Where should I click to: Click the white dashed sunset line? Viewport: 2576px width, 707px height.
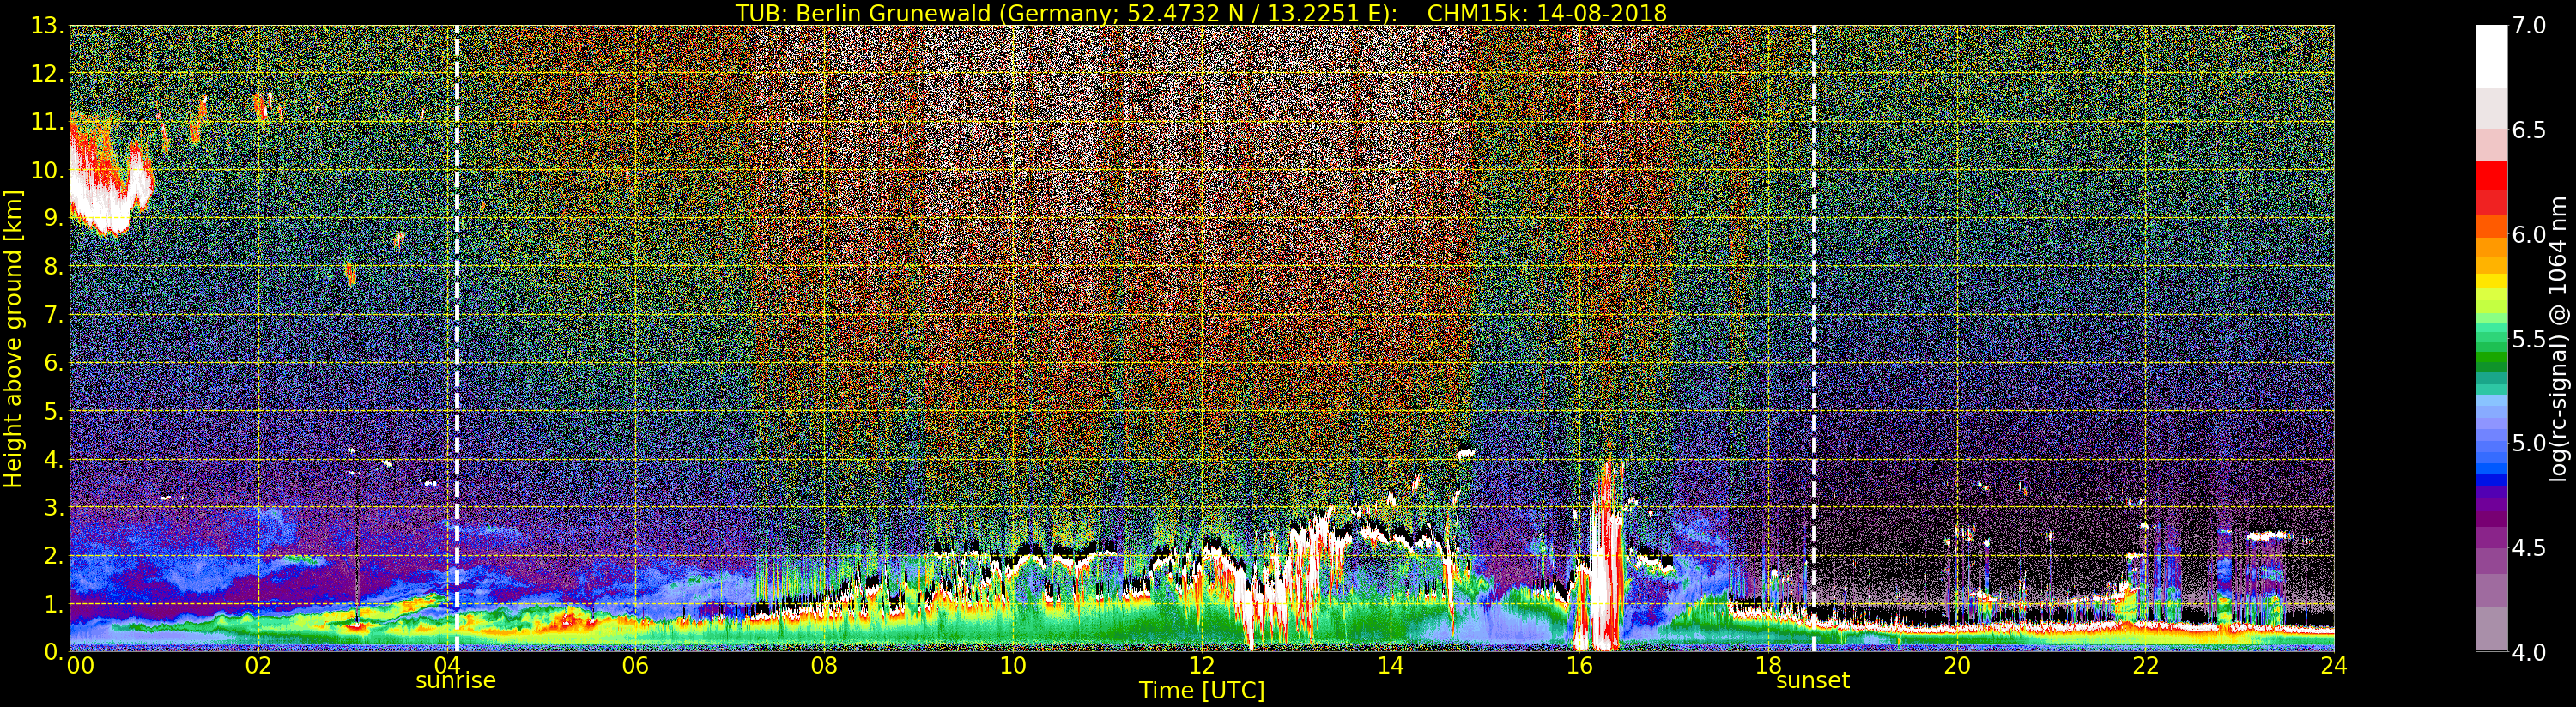click(1814, 339)
